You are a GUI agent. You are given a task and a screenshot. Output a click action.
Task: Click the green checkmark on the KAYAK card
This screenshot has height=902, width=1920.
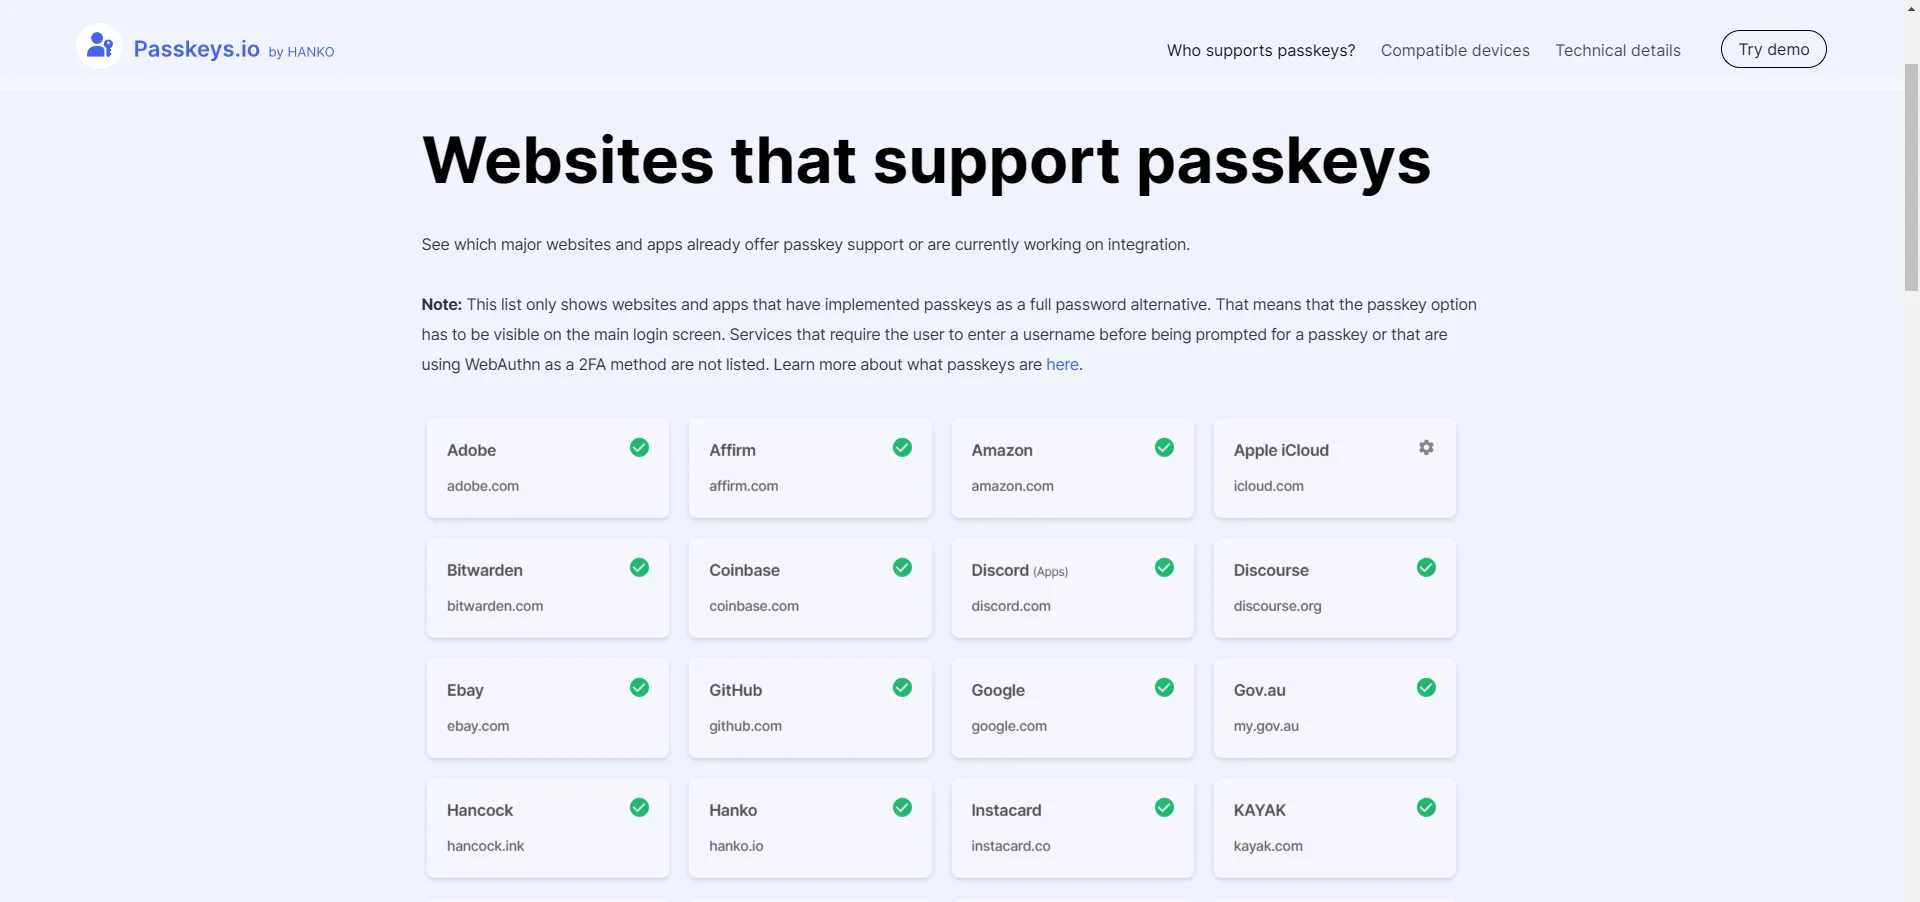tap(1426, 807)
